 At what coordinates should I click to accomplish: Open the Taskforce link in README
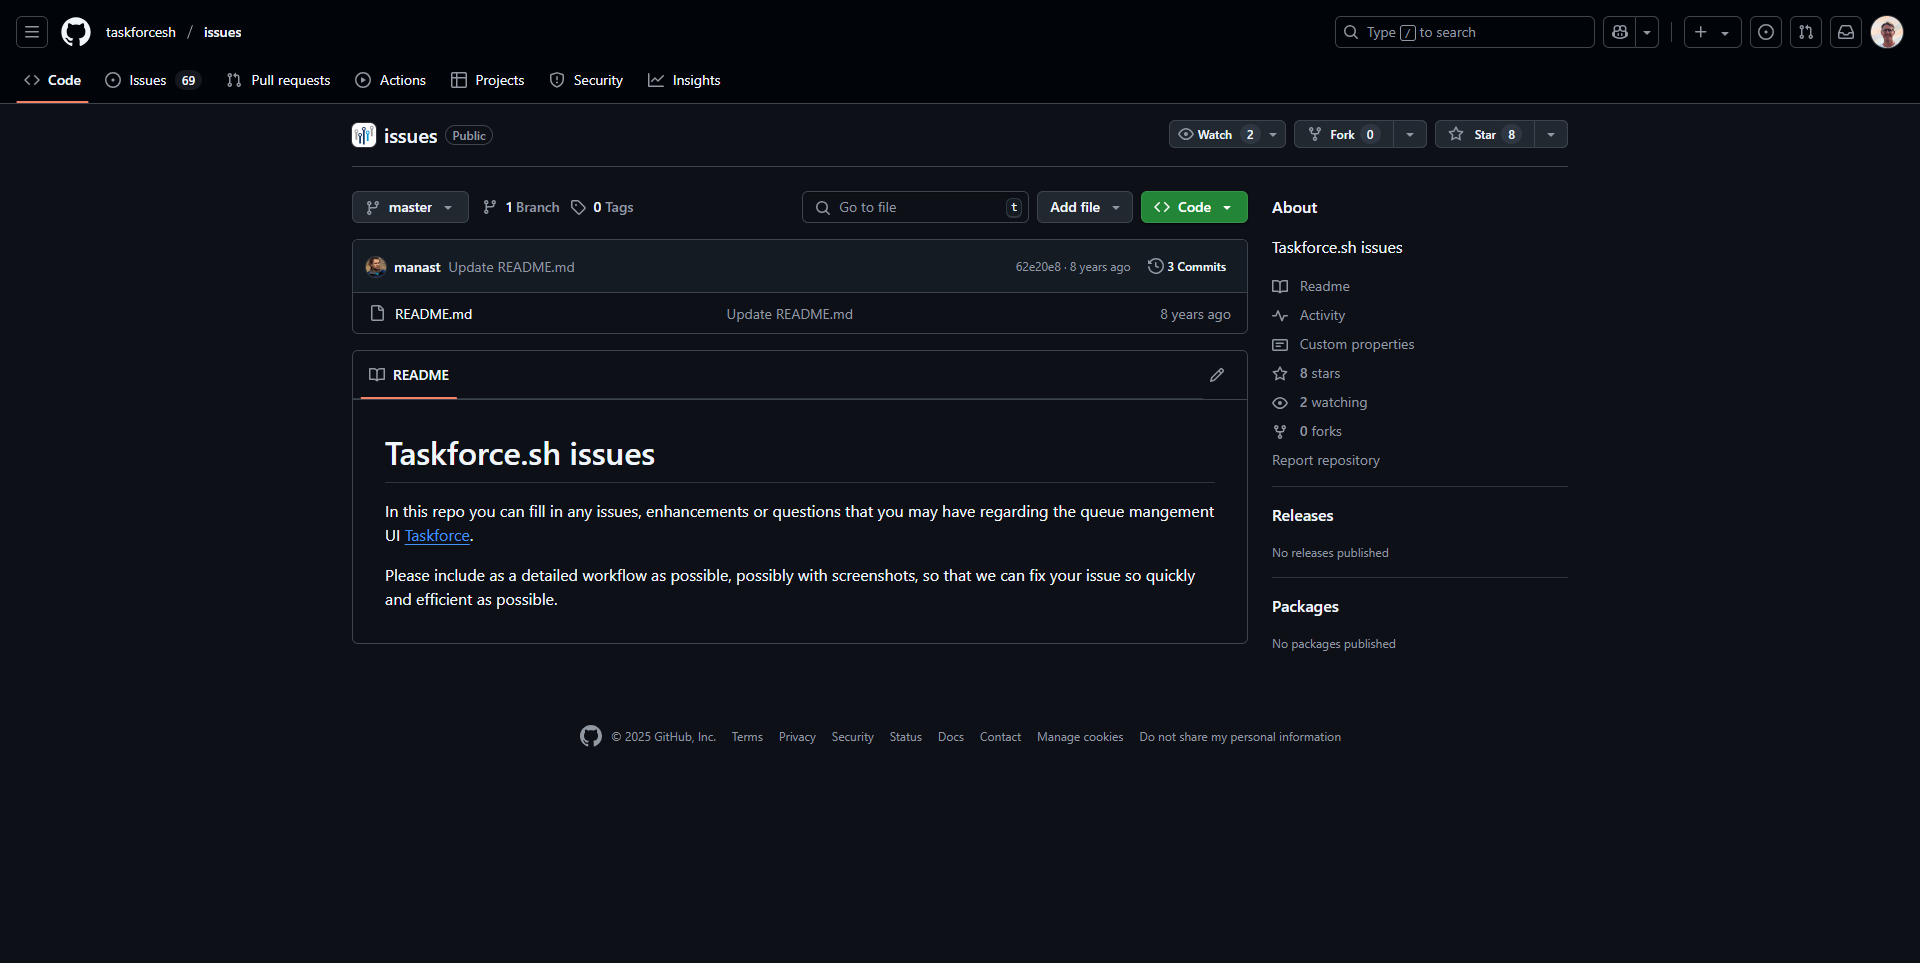[437, 535]
